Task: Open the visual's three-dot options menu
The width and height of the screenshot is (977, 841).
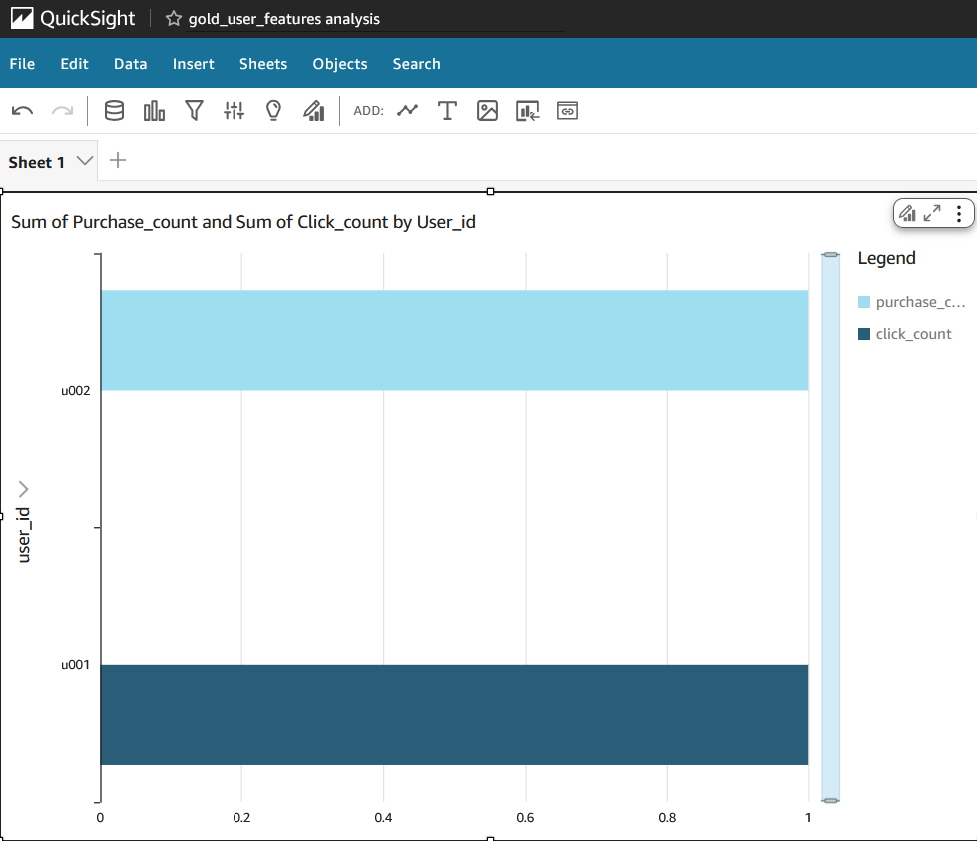Action: pos(959,214)
